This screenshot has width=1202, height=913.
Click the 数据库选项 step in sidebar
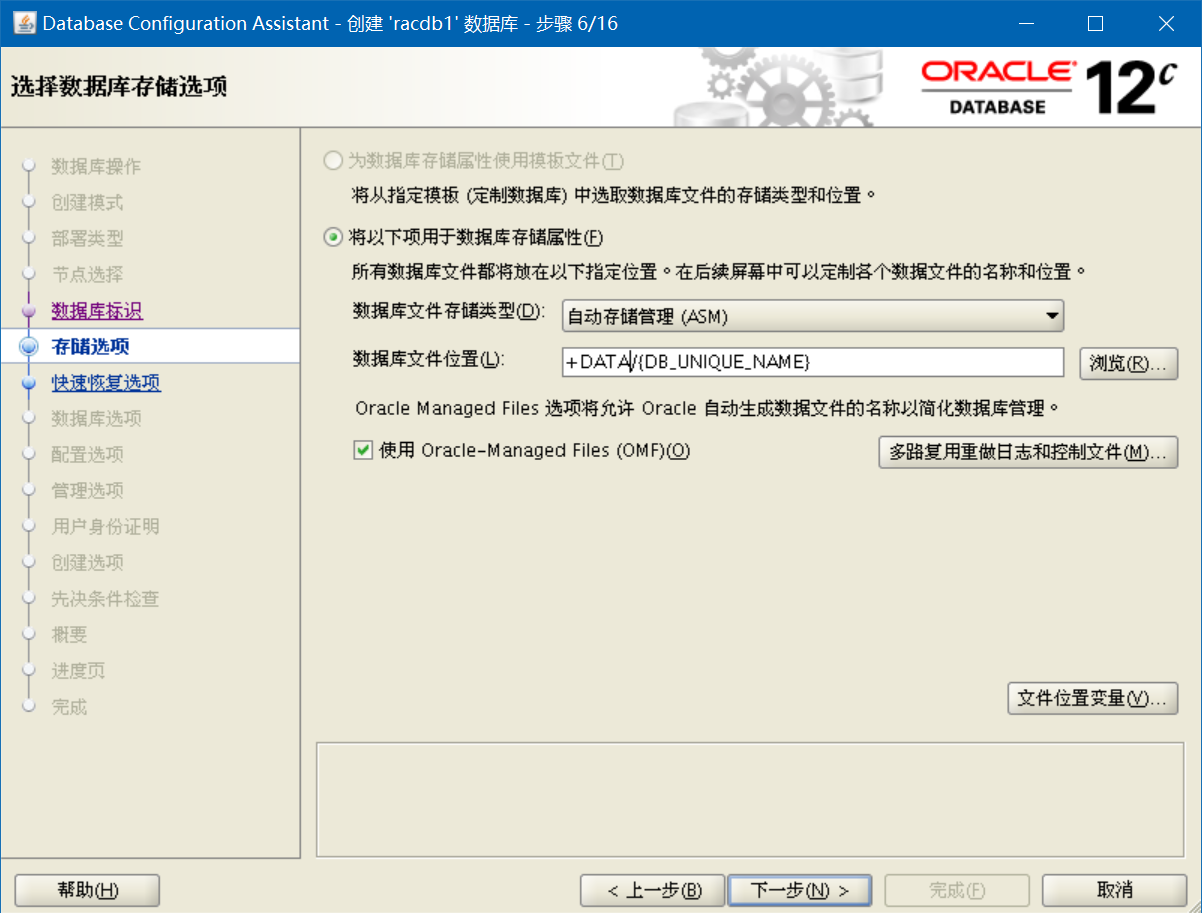point(96,418)
